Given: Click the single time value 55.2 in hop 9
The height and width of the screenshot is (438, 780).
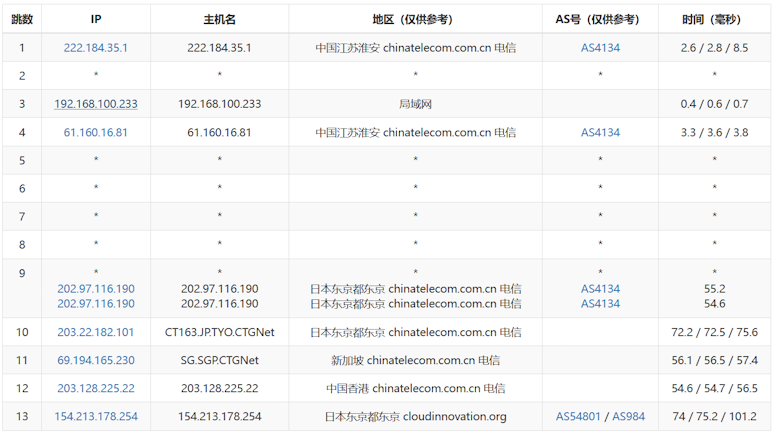Looking at the screenshot, I should pos(714,289).
